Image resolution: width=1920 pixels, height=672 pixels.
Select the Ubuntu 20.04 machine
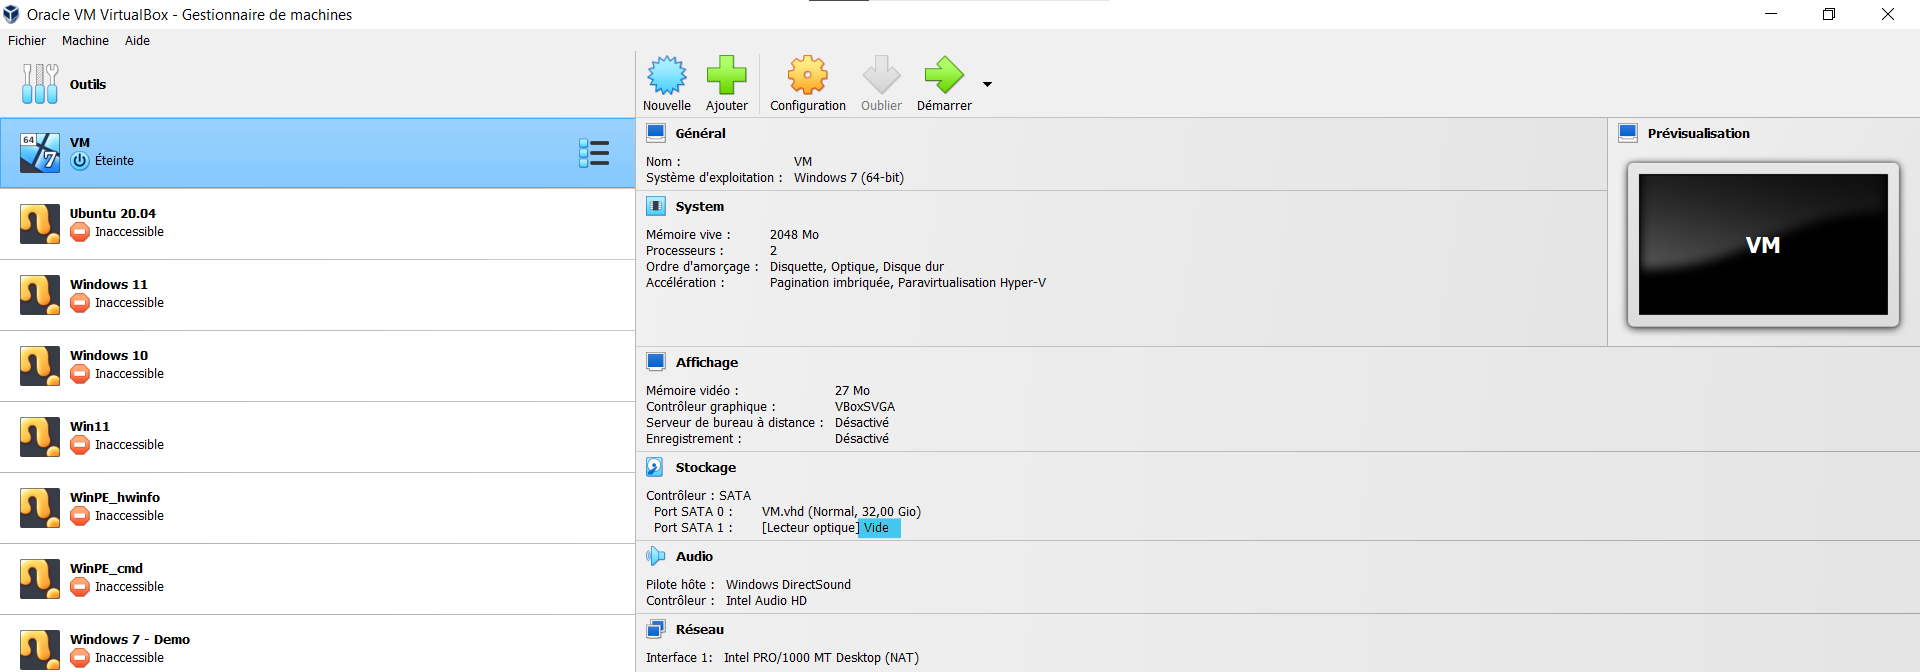click(113, 223)
